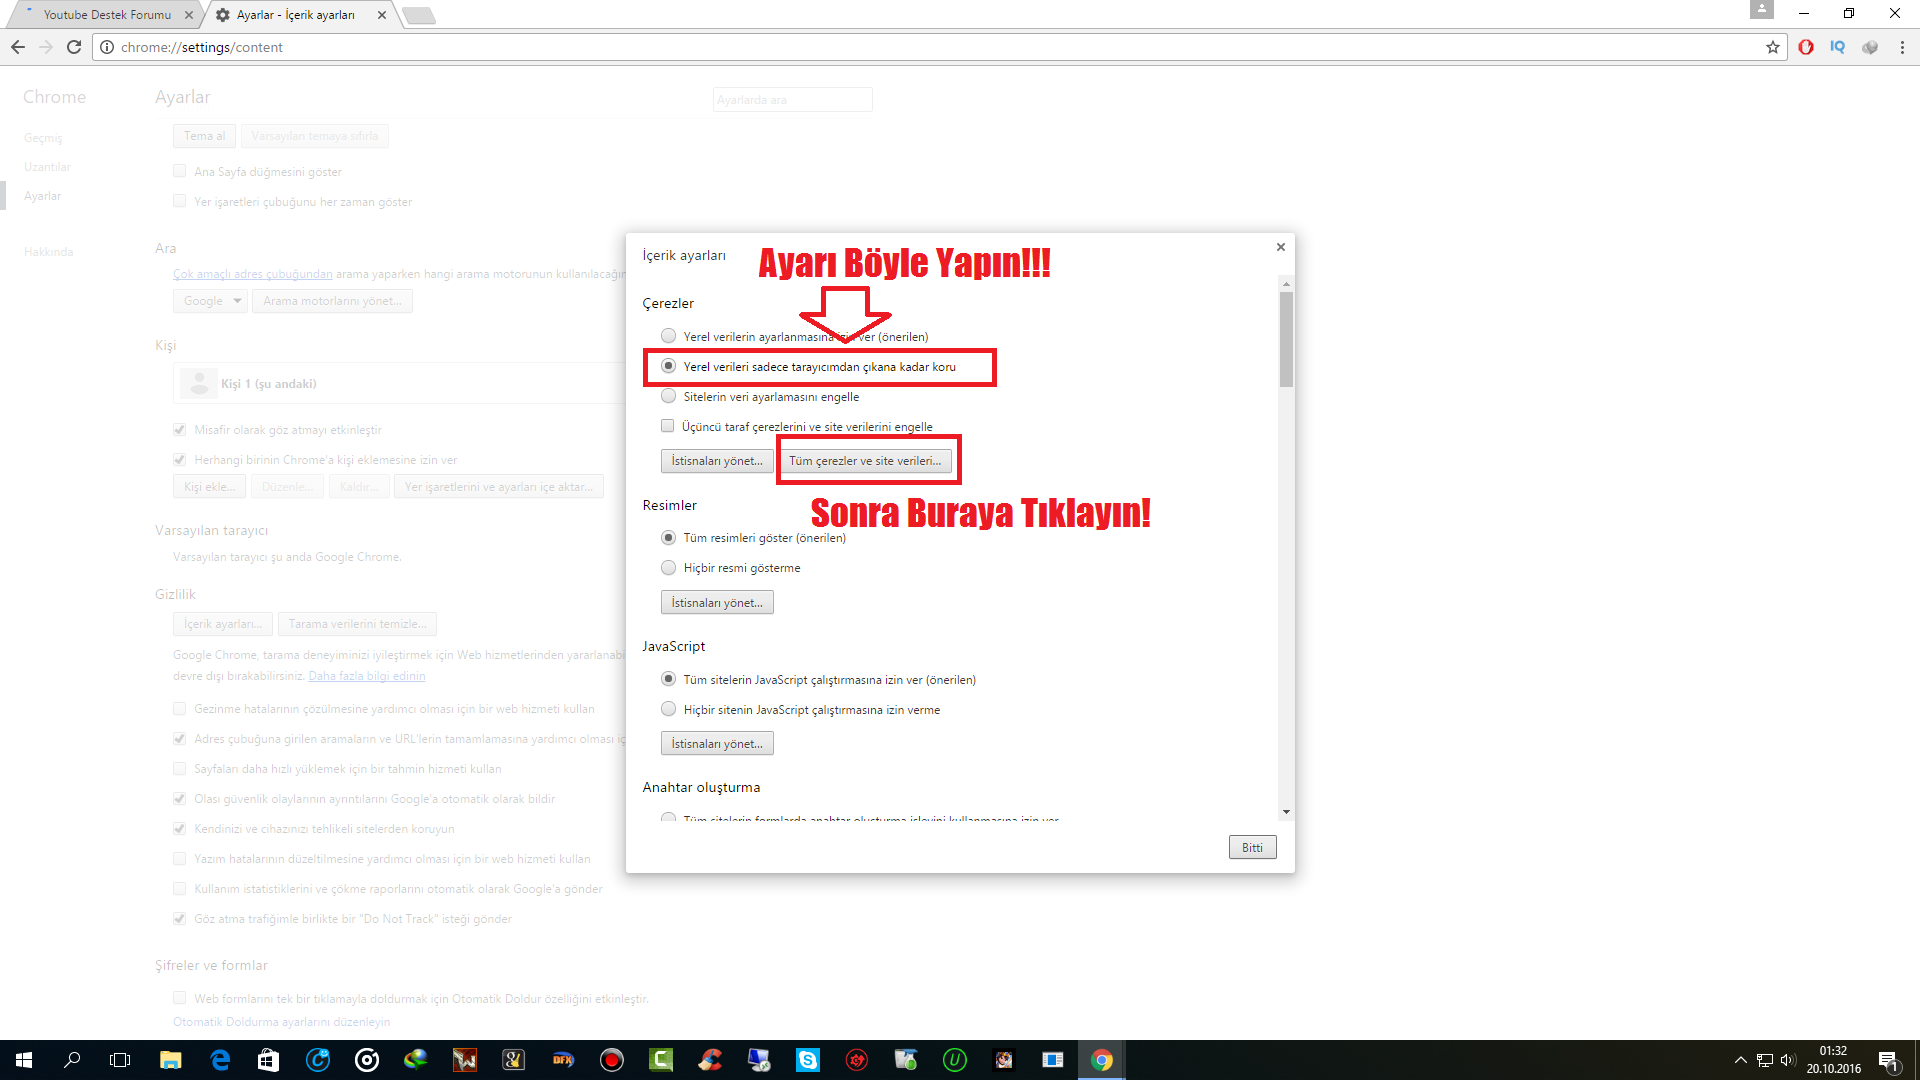Click the red Opera extension icon
Image resolution: width=1920 pixels, height=1080 pixels.
[1806, 47]
